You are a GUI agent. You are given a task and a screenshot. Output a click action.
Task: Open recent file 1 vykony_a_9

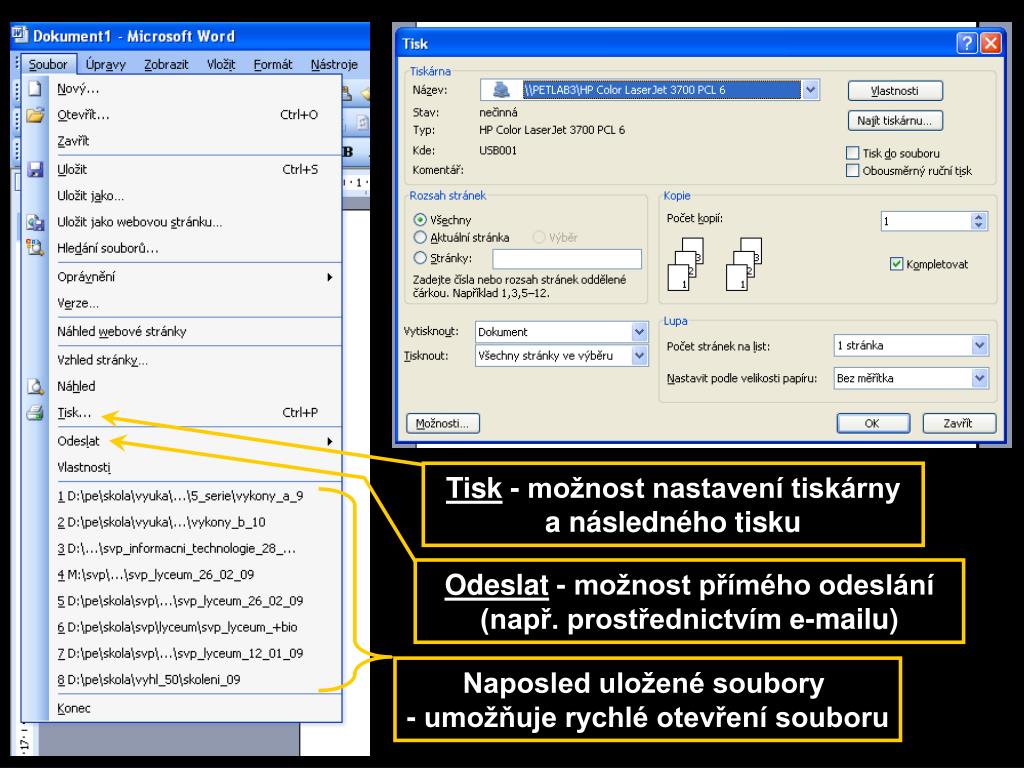tap(183, 496)
